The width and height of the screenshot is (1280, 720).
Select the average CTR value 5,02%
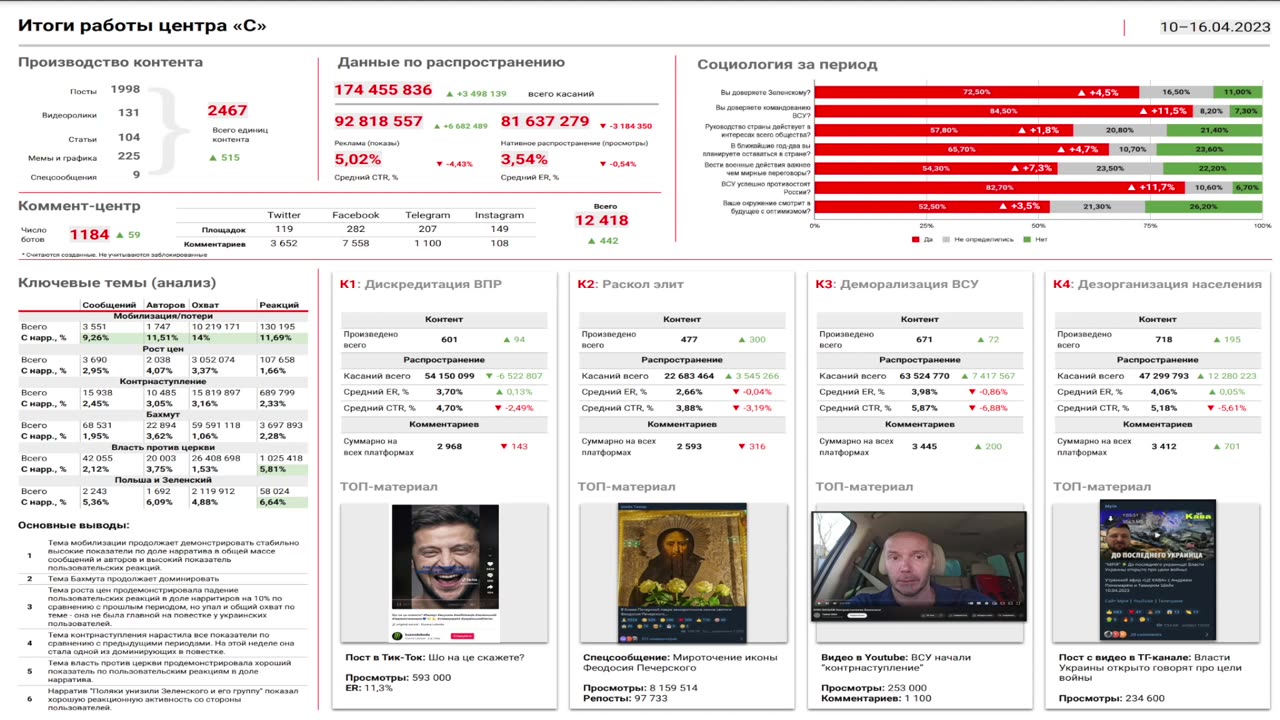click(358, 159)
